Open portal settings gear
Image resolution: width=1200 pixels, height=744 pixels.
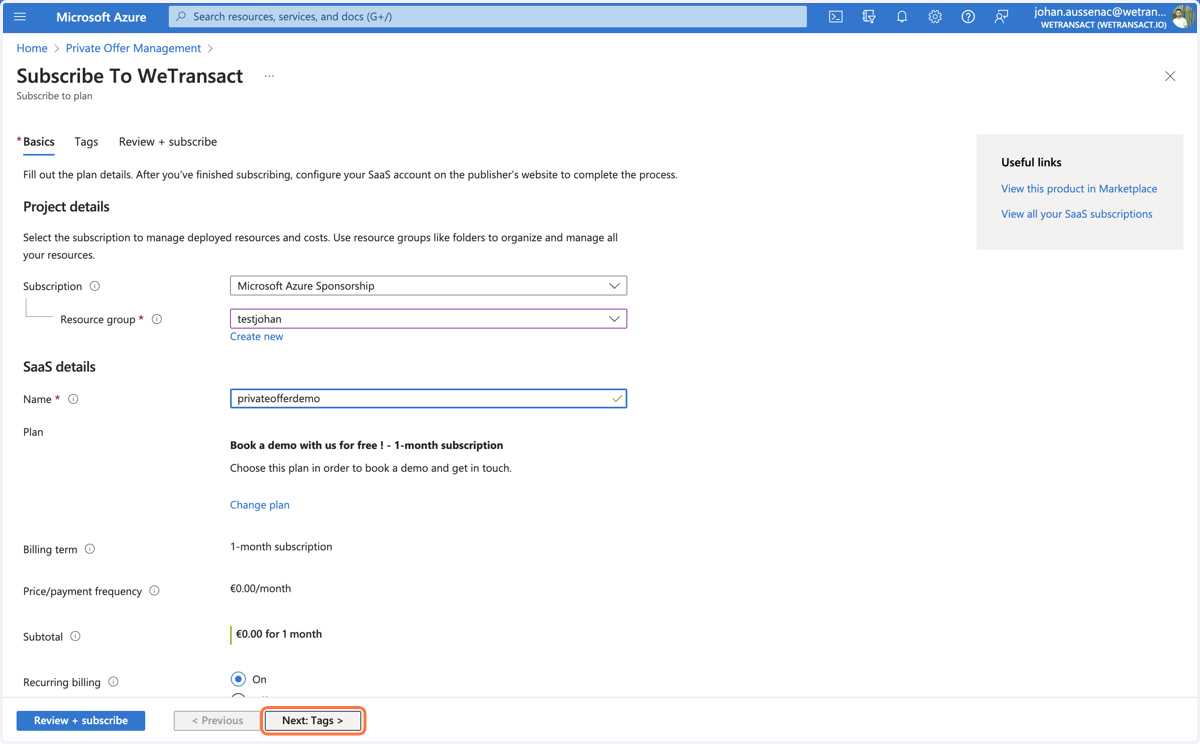[x=935, y=17]
